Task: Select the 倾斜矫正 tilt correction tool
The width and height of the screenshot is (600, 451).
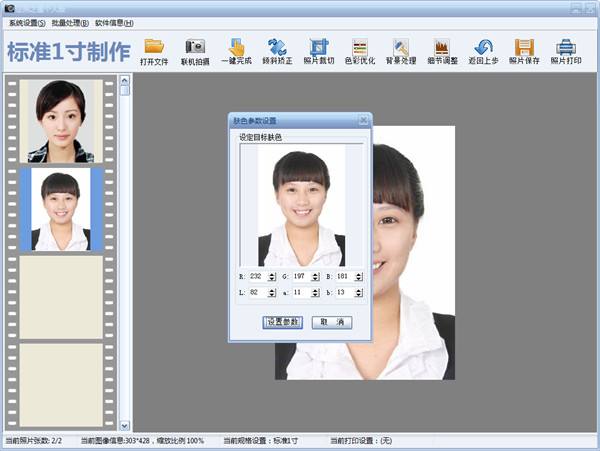Action: tap(277, 51)
